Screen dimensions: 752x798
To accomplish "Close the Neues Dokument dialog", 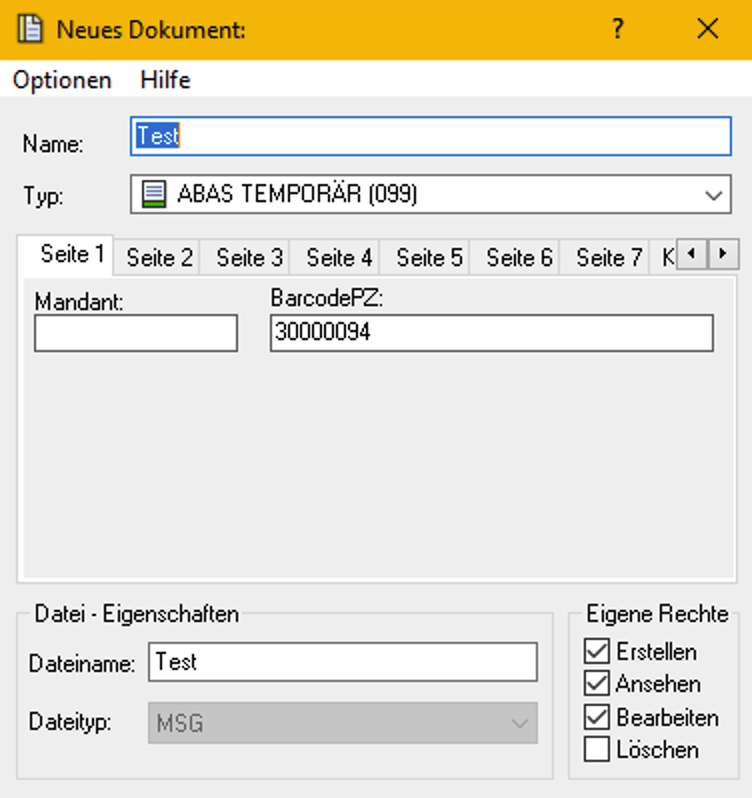I will tap(708, 29).
